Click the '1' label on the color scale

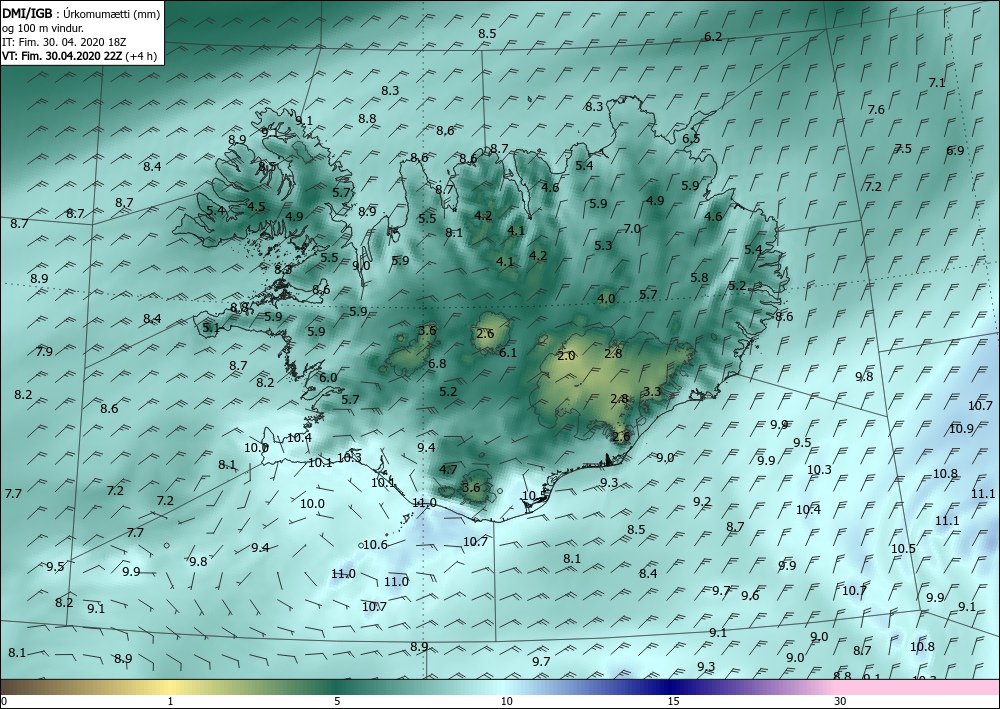coord(170,701)
